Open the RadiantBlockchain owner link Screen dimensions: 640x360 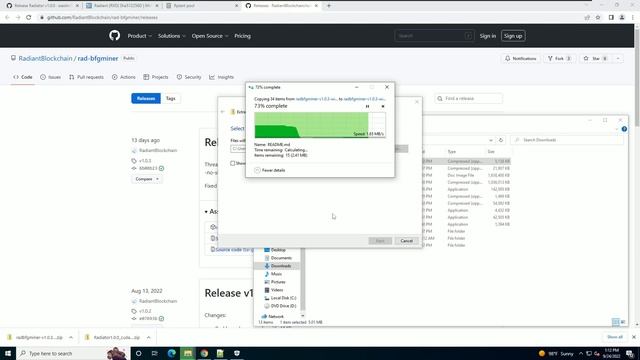coord(45,58)
